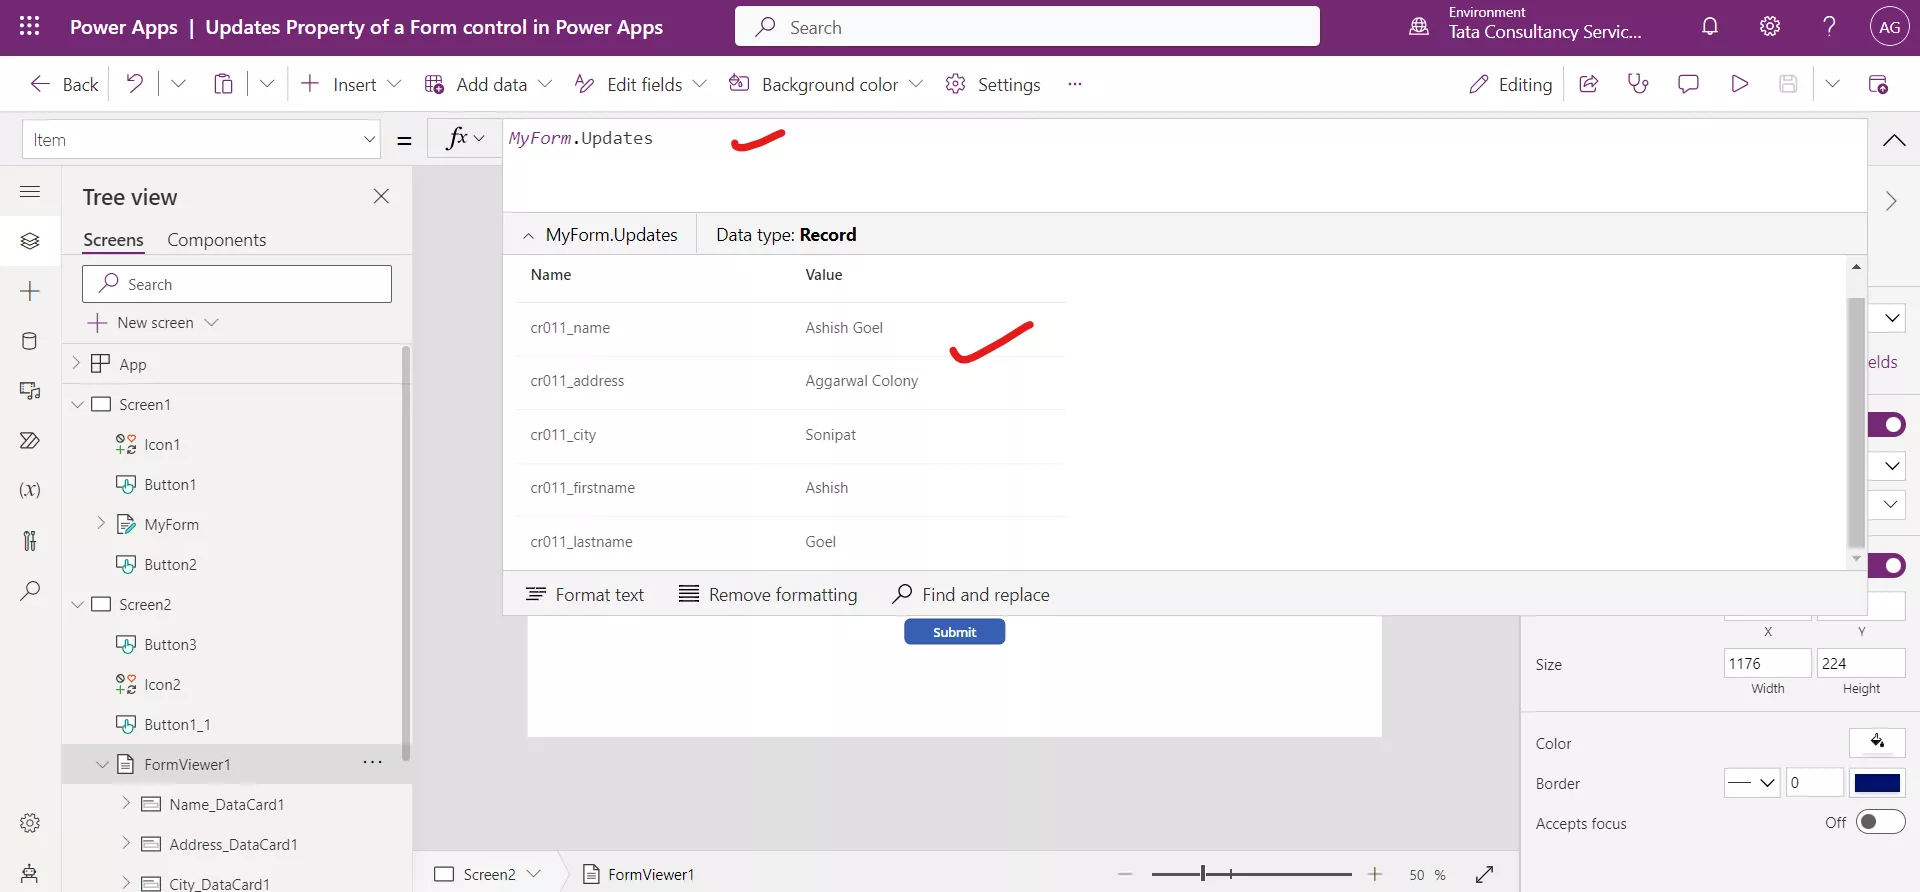1920x892 pixels.
Task: Expand the MyForm tree node
Action: point(101,523)
